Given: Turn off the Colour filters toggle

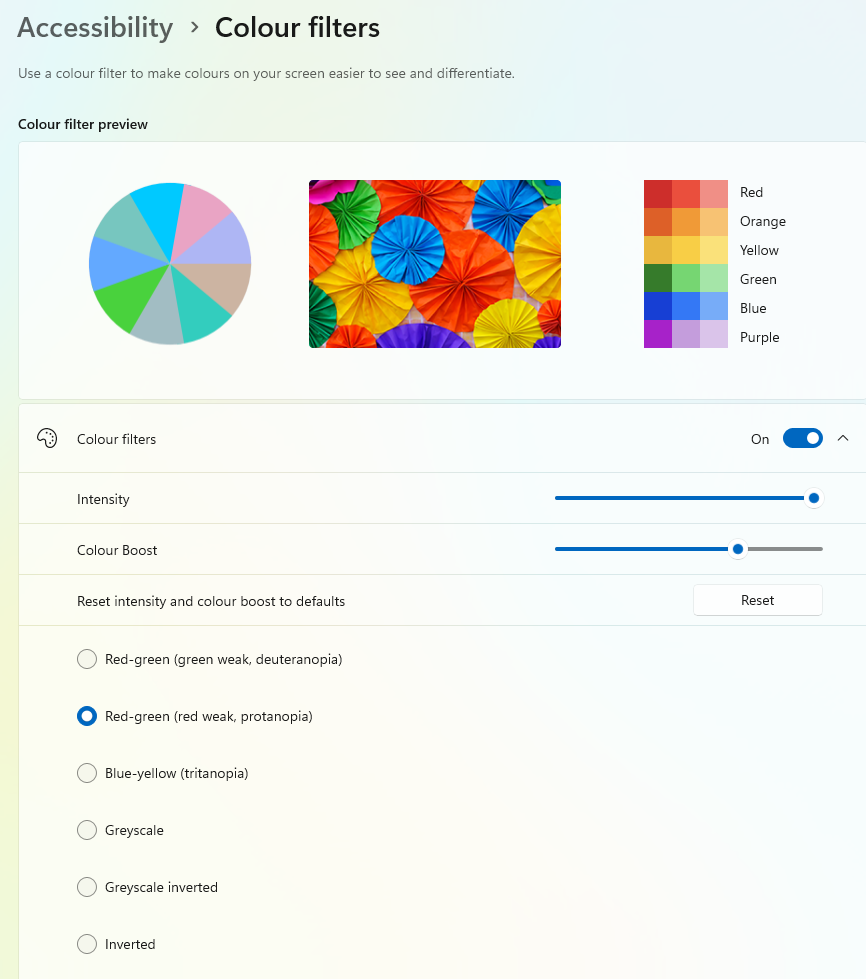Looking at the screenshot, I should [x=802, y=438].
